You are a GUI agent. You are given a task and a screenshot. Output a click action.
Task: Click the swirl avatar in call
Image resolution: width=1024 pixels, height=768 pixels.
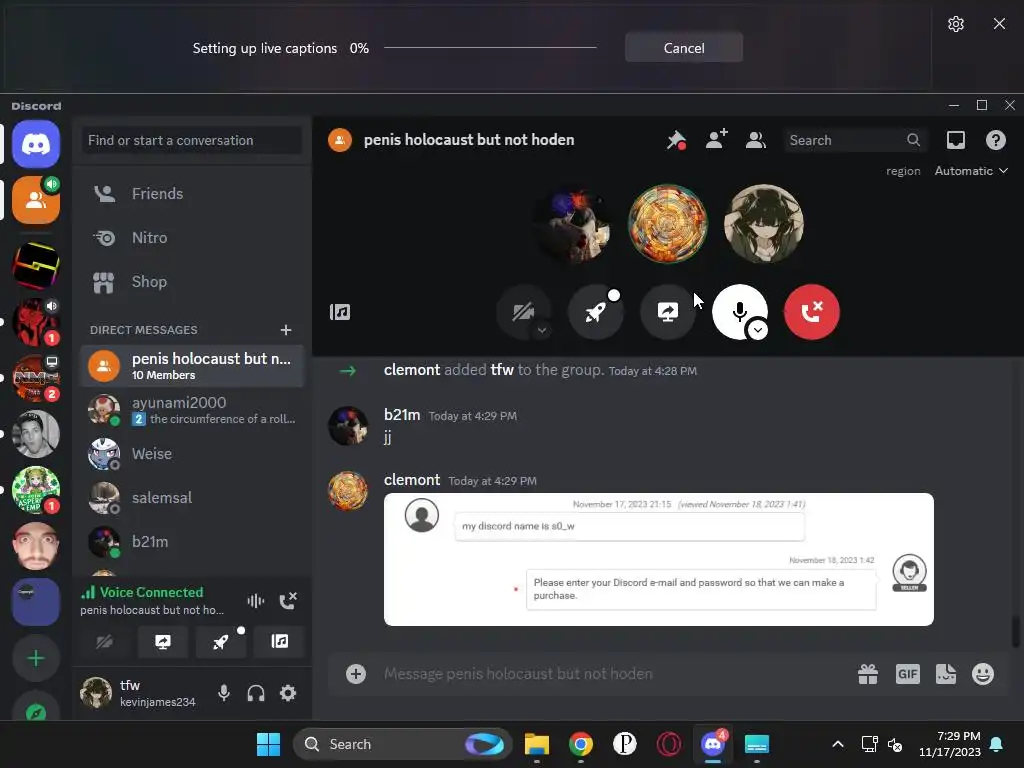pyautogui.click(x=667, y=224)
